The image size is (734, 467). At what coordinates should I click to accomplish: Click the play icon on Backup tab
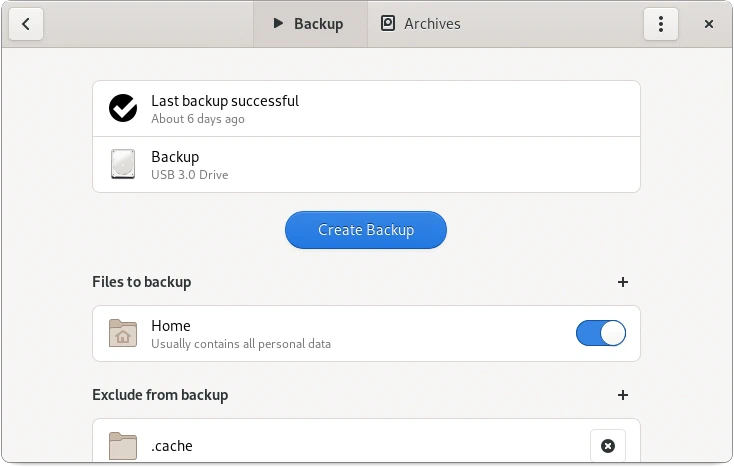click(277, 24)
